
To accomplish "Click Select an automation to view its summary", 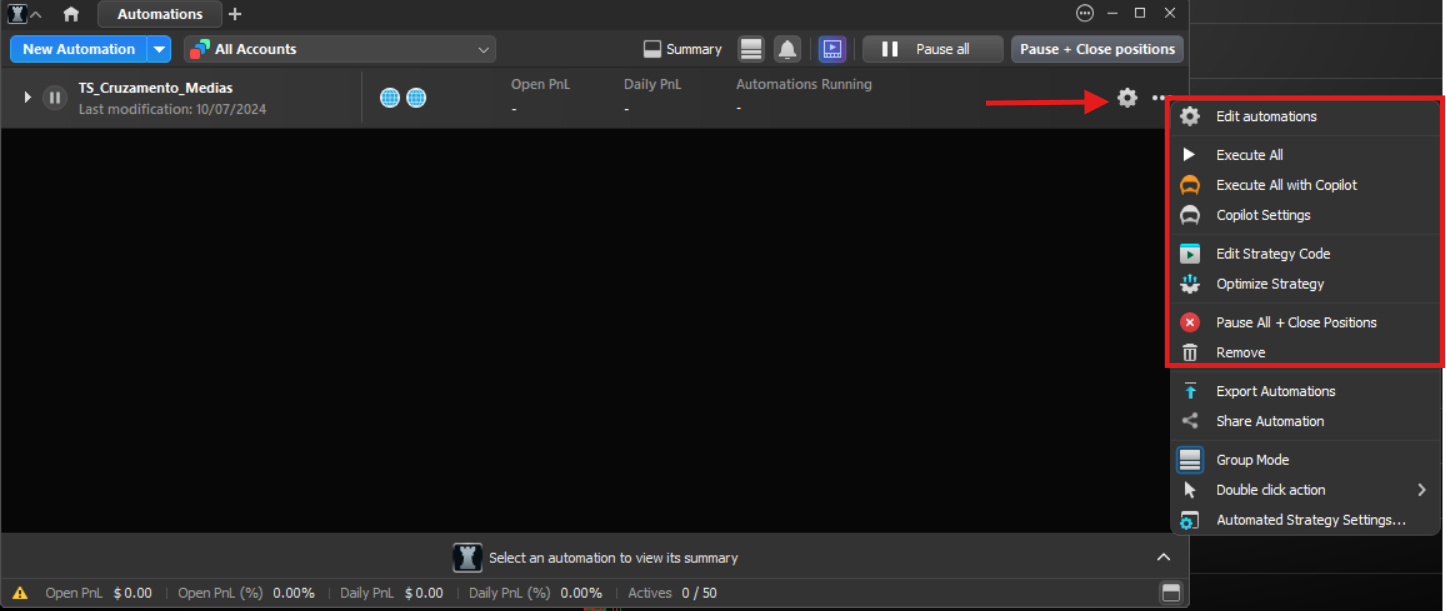I will coord(613,558).
